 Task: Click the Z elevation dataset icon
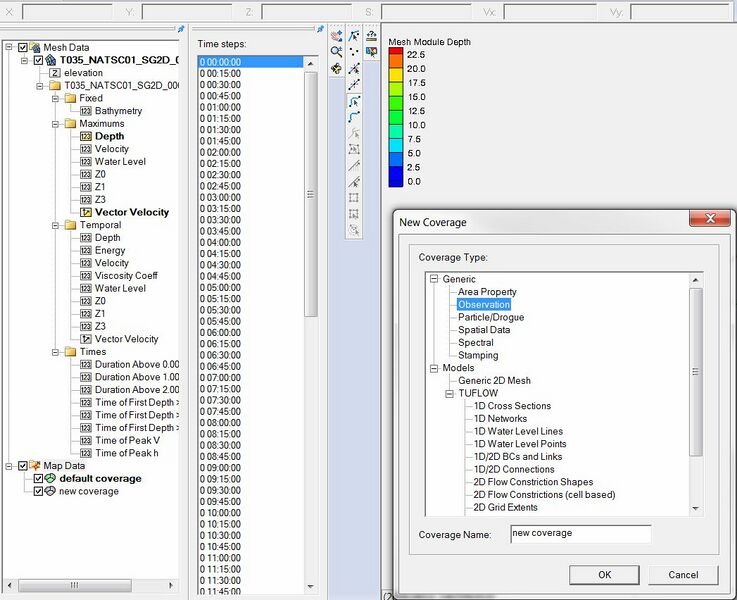point(55,73)
